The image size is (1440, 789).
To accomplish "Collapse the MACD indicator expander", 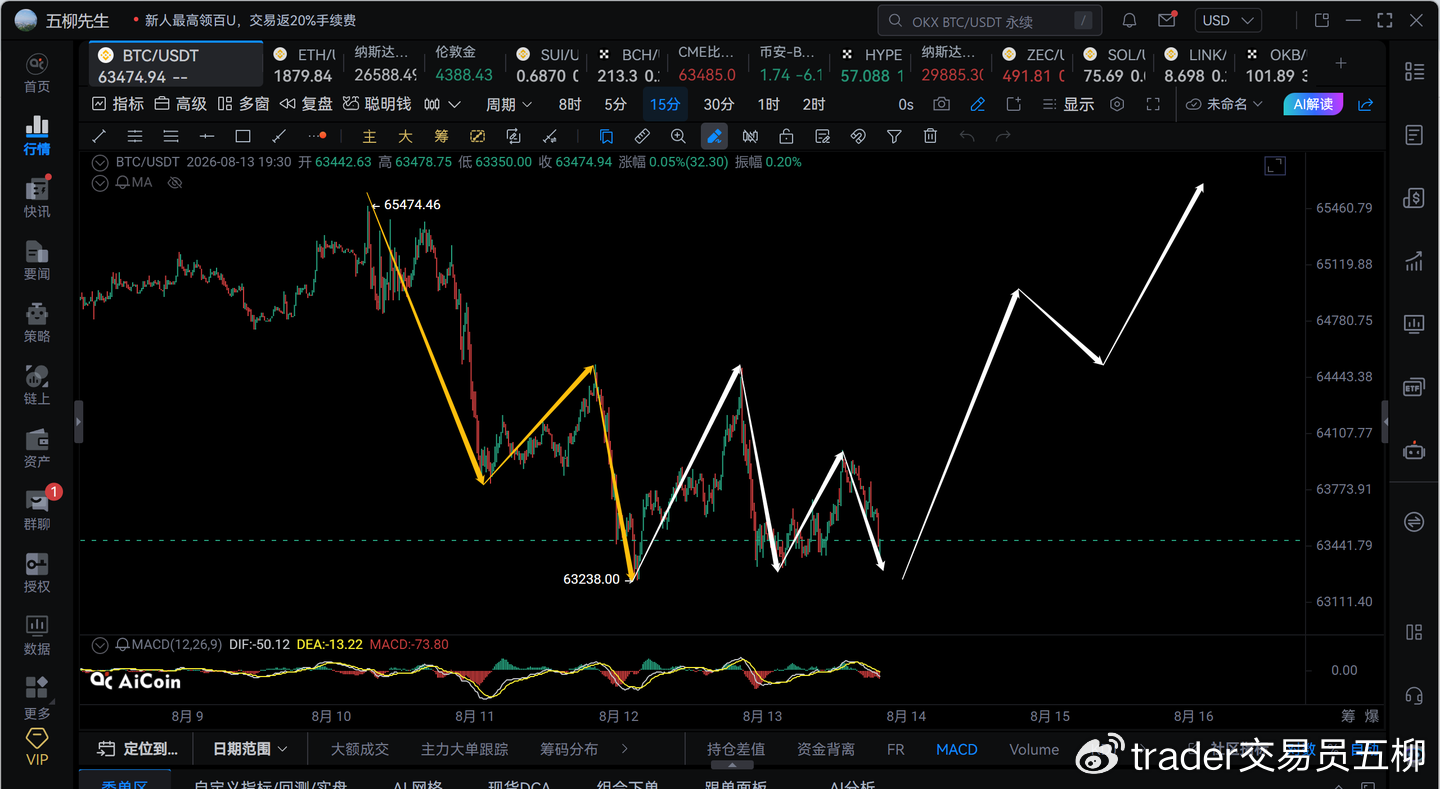I will click(99, 645).
